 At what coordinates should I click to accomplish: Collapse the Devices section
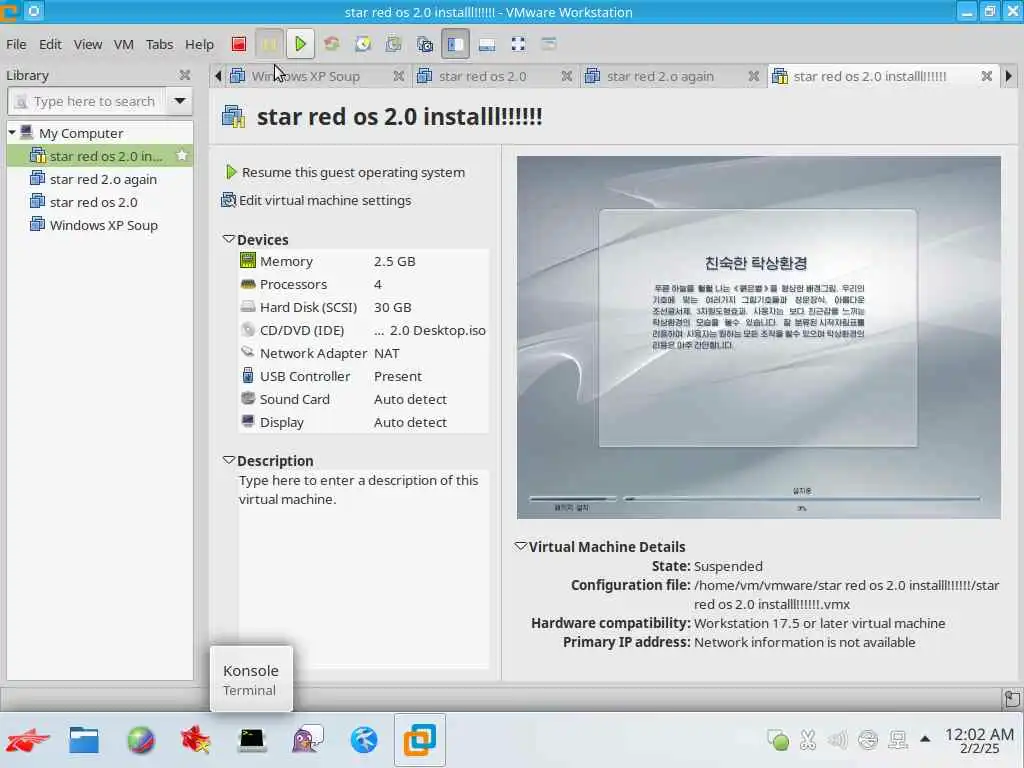coord(229,239)
